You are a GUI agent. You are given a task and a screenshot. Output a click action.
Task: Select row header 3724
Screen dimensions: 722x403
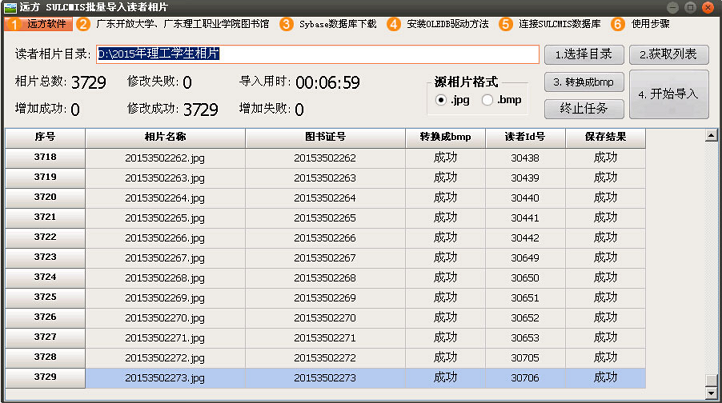point(45,278)
